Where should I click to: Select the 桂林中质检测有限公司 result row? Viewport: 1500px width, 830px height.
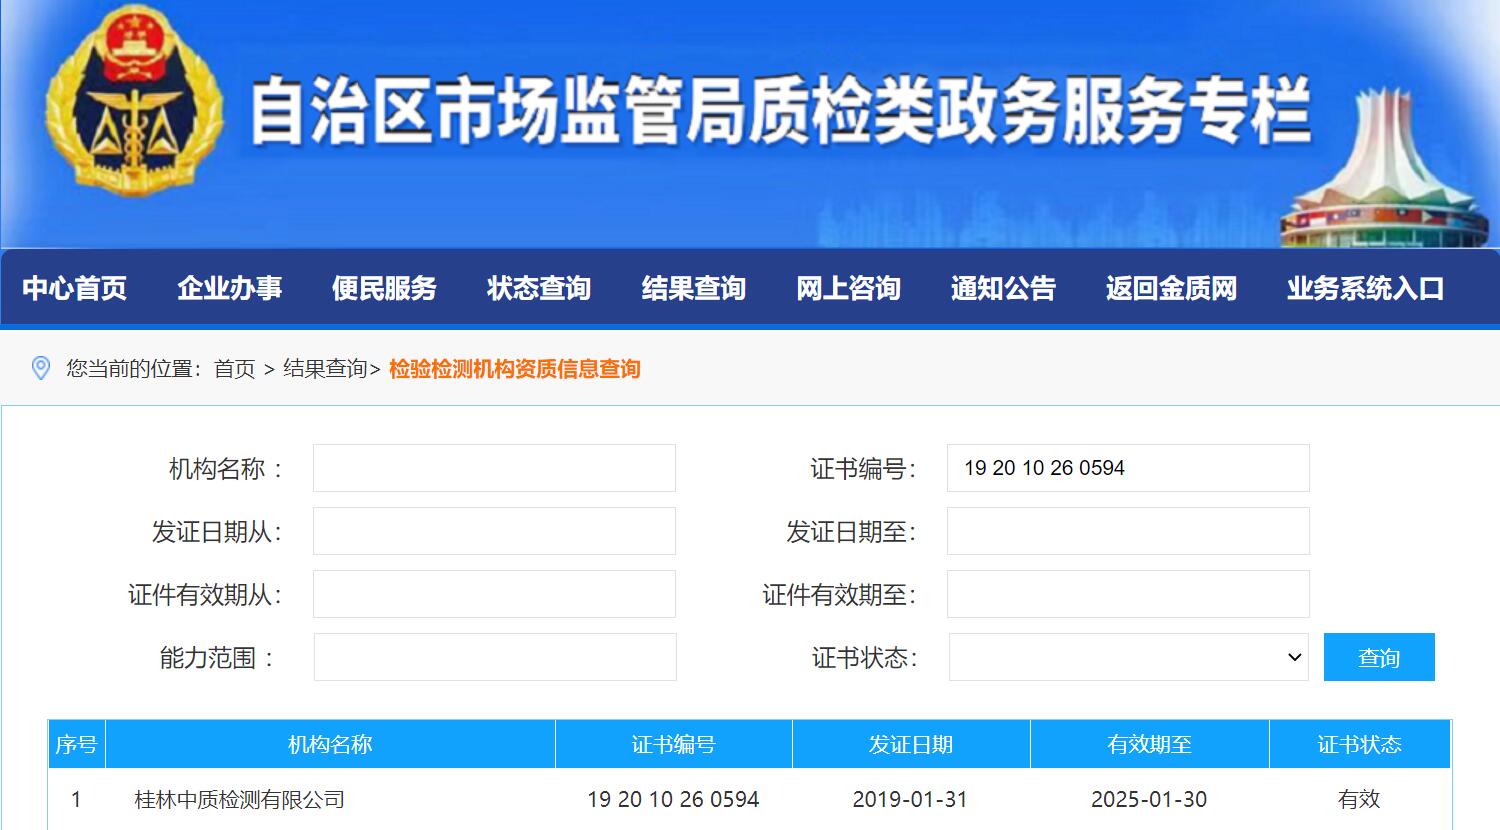tap(240, 799)
